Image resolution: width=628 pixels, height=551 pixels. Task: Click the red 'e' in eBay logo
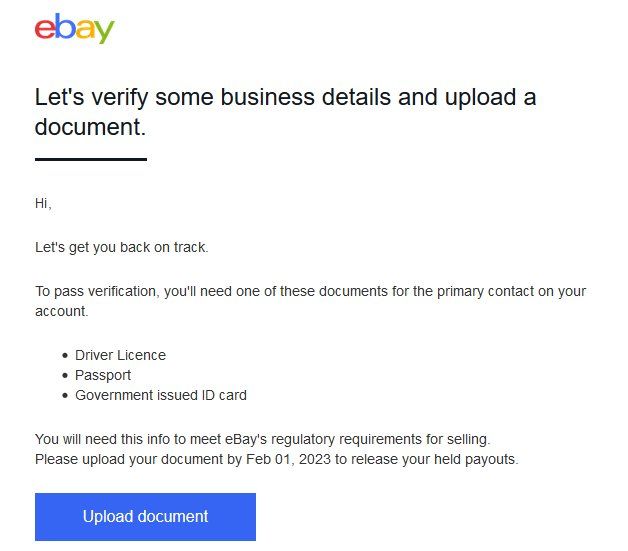pos(45,30)
